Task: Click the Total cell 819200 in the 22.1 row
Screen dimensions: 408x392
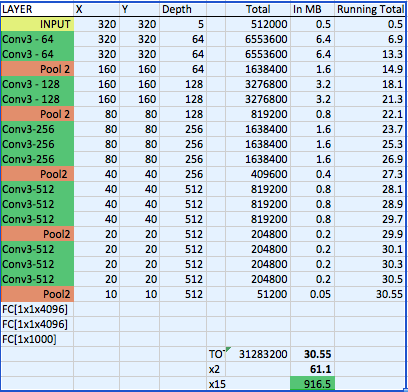Action: [258, 114]
